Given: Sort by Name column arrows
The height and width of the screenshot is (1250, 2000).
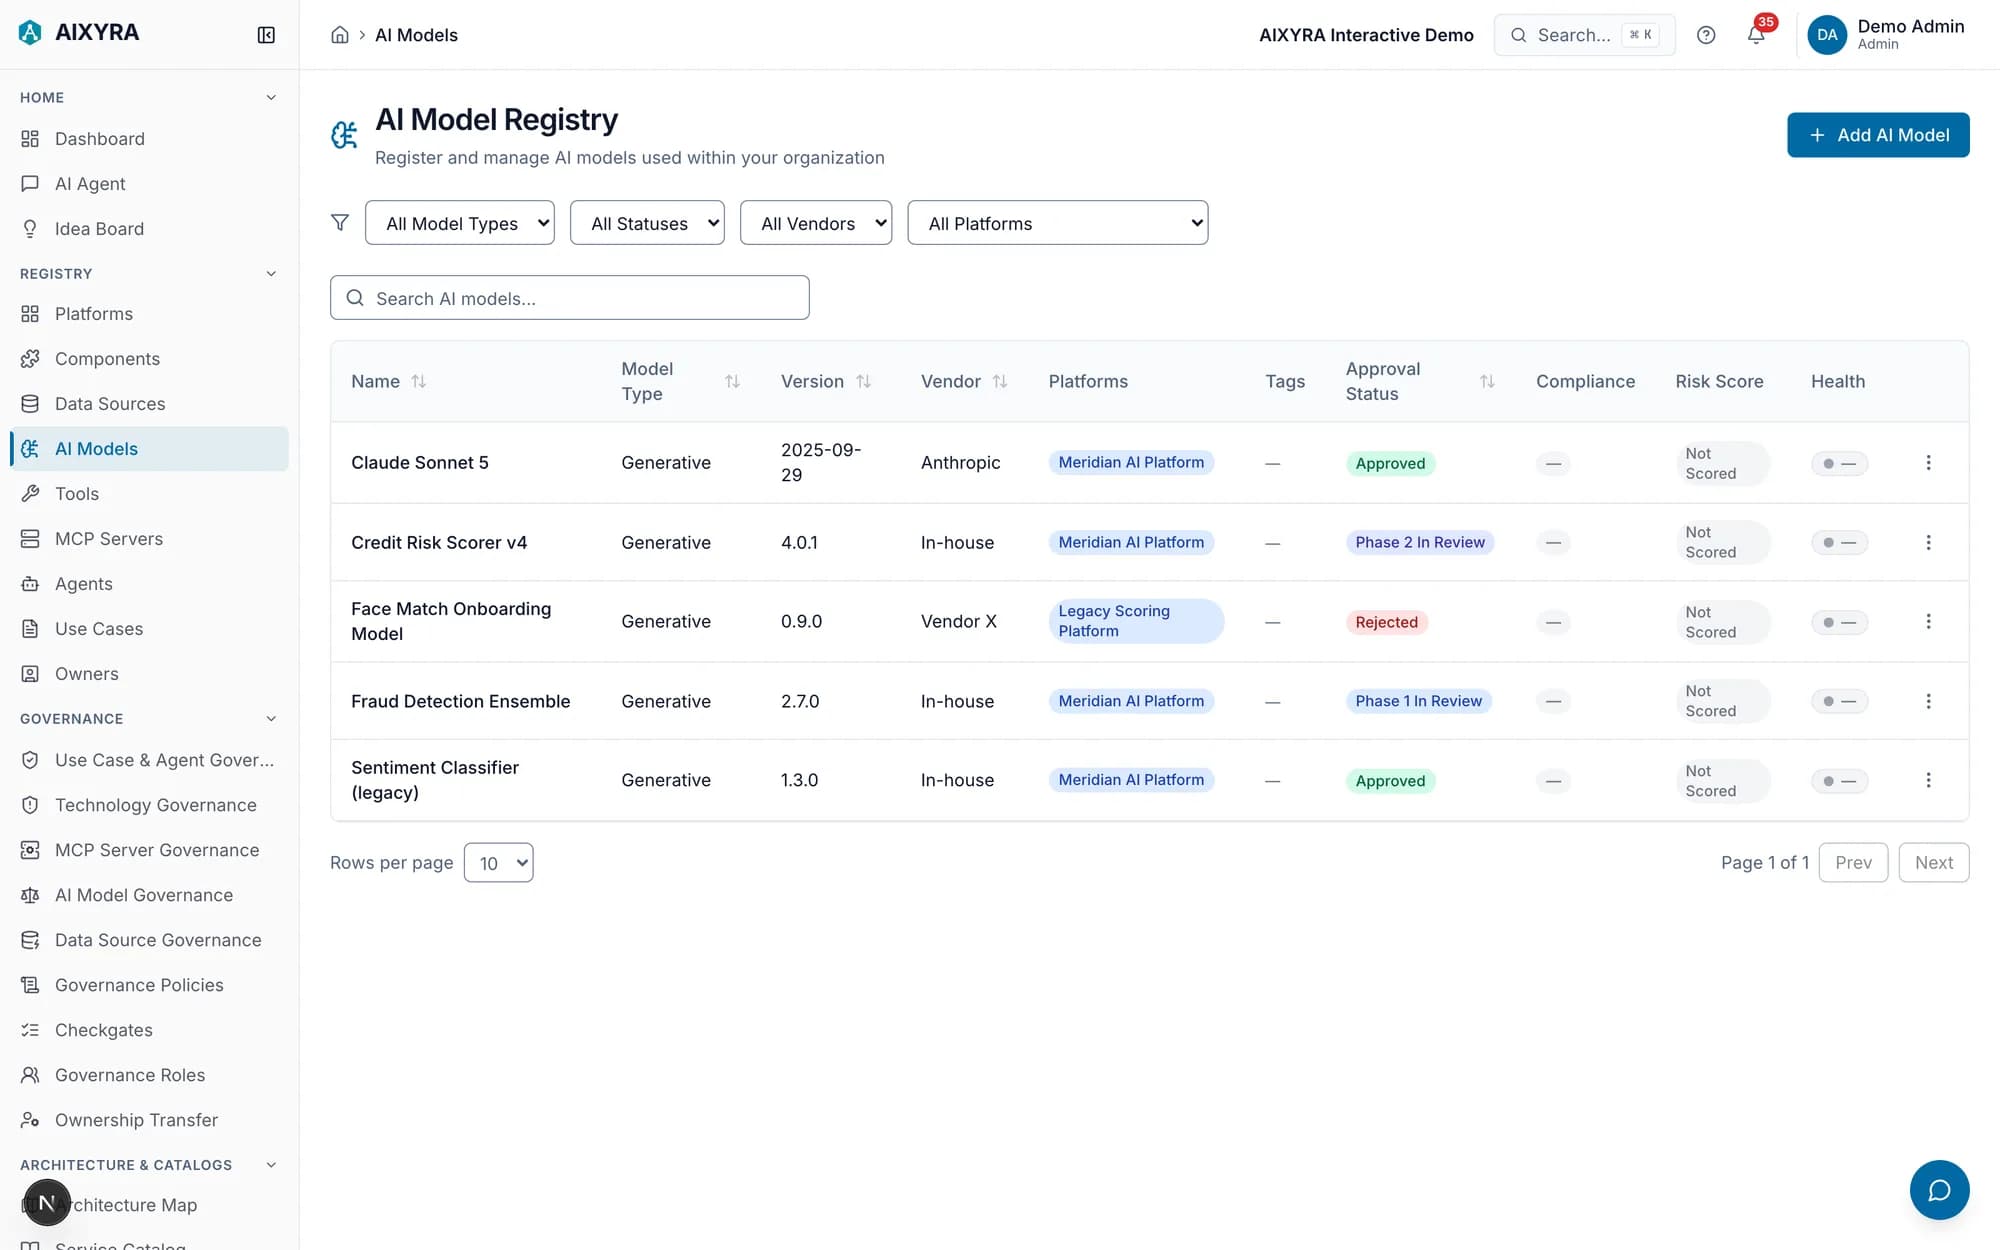Looking at the screenshot, I should tap(419, 381).
